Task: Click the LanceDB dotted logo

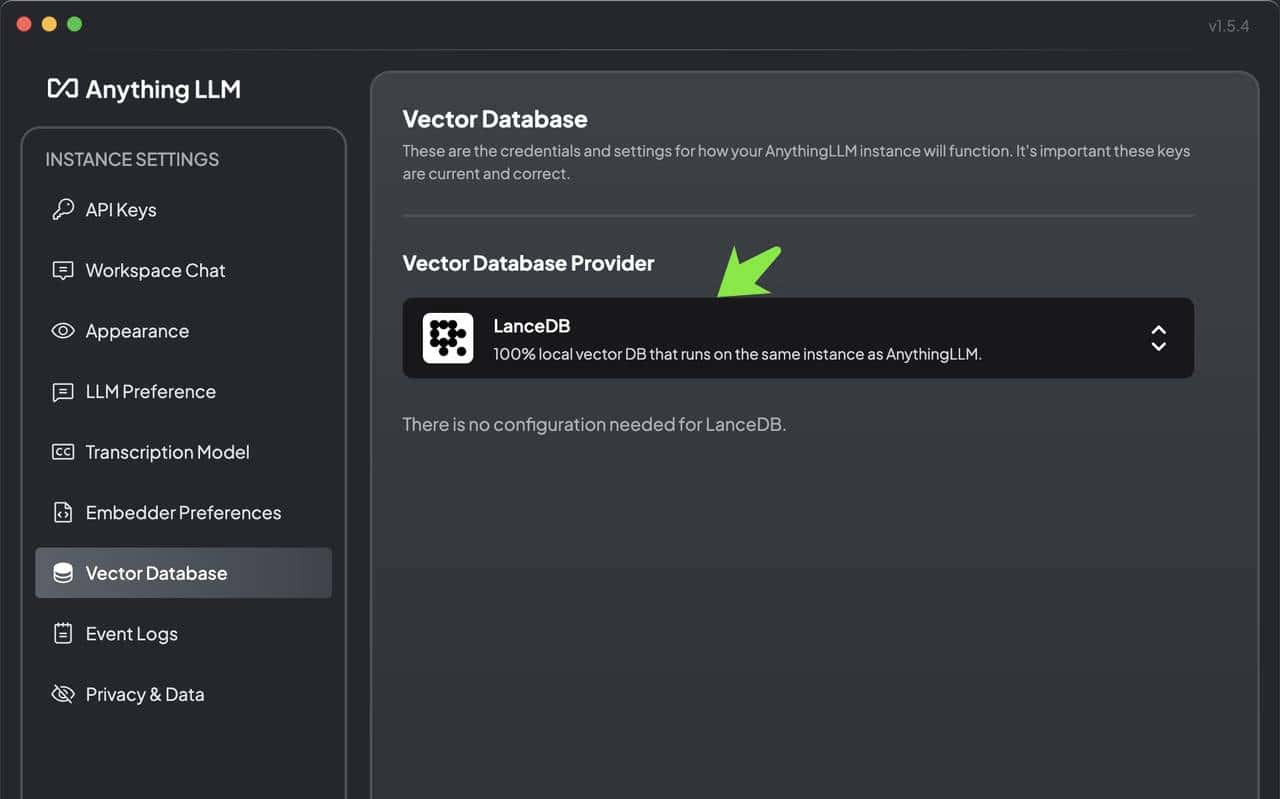Action: 448,338
